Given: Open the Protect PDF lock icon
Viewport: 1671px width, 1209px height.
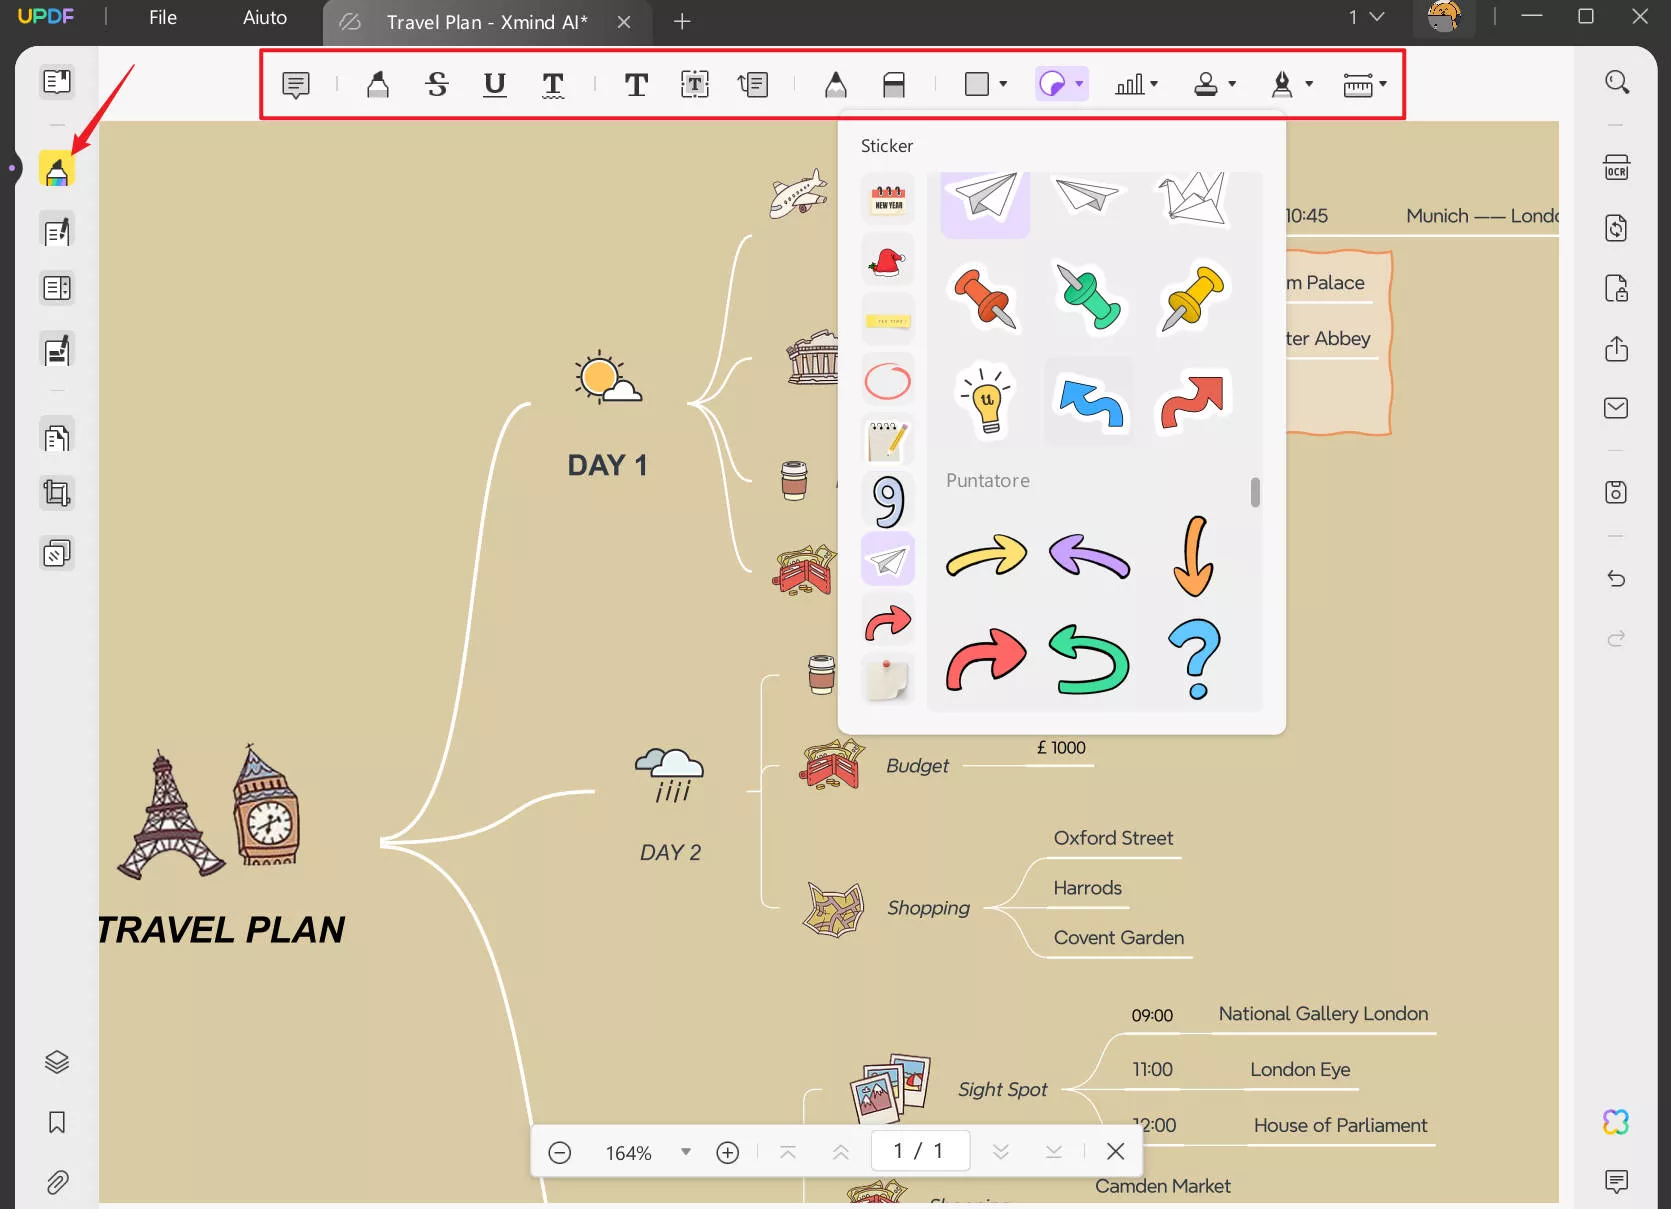Looking at the screenshot, I should coord(1617,288).
